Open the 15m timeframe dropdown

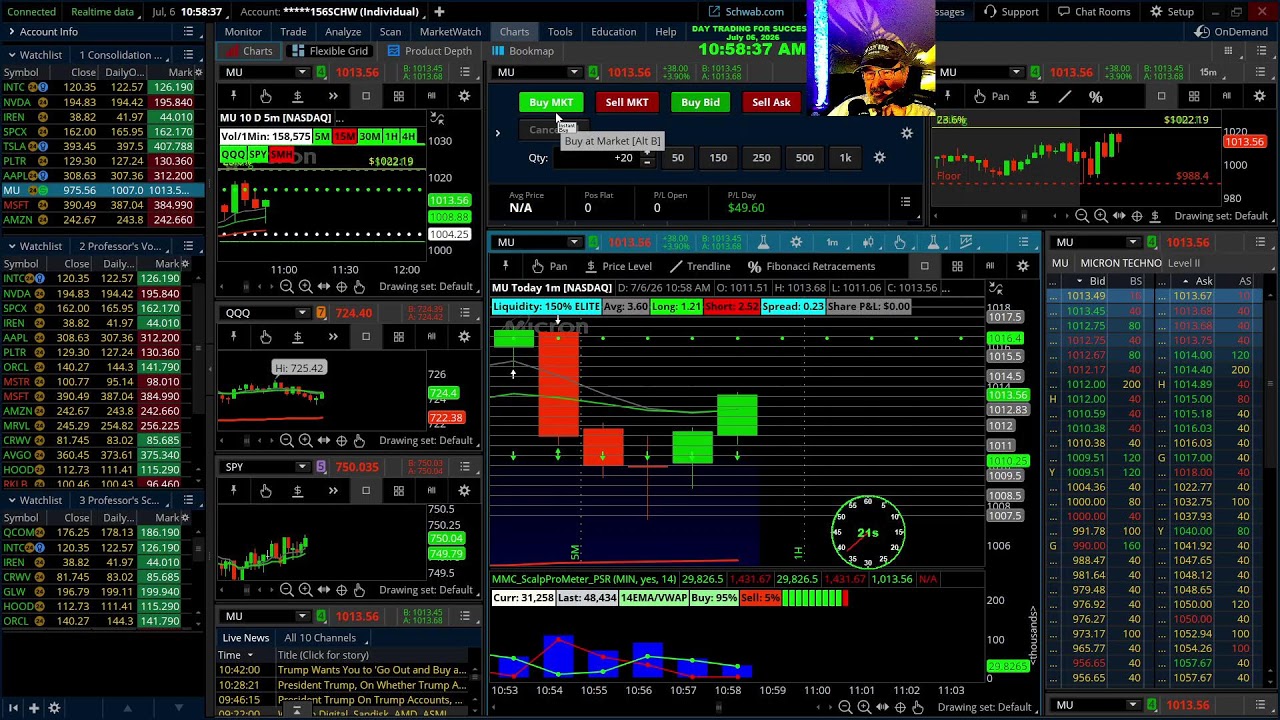pos(1208,72)
